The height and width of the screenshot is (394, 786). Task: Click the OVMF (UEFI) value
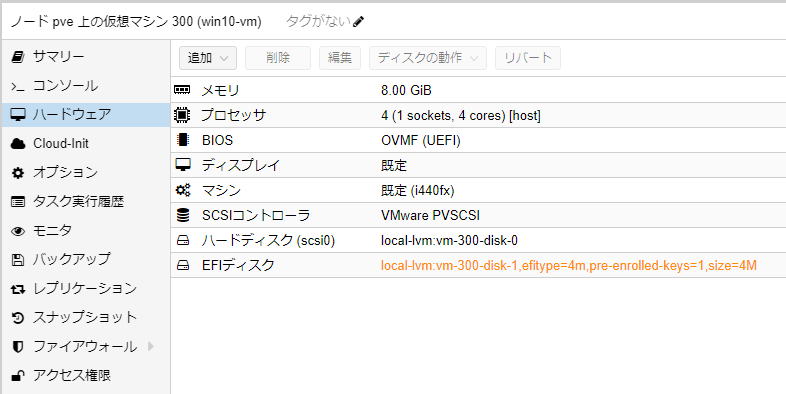421,141
